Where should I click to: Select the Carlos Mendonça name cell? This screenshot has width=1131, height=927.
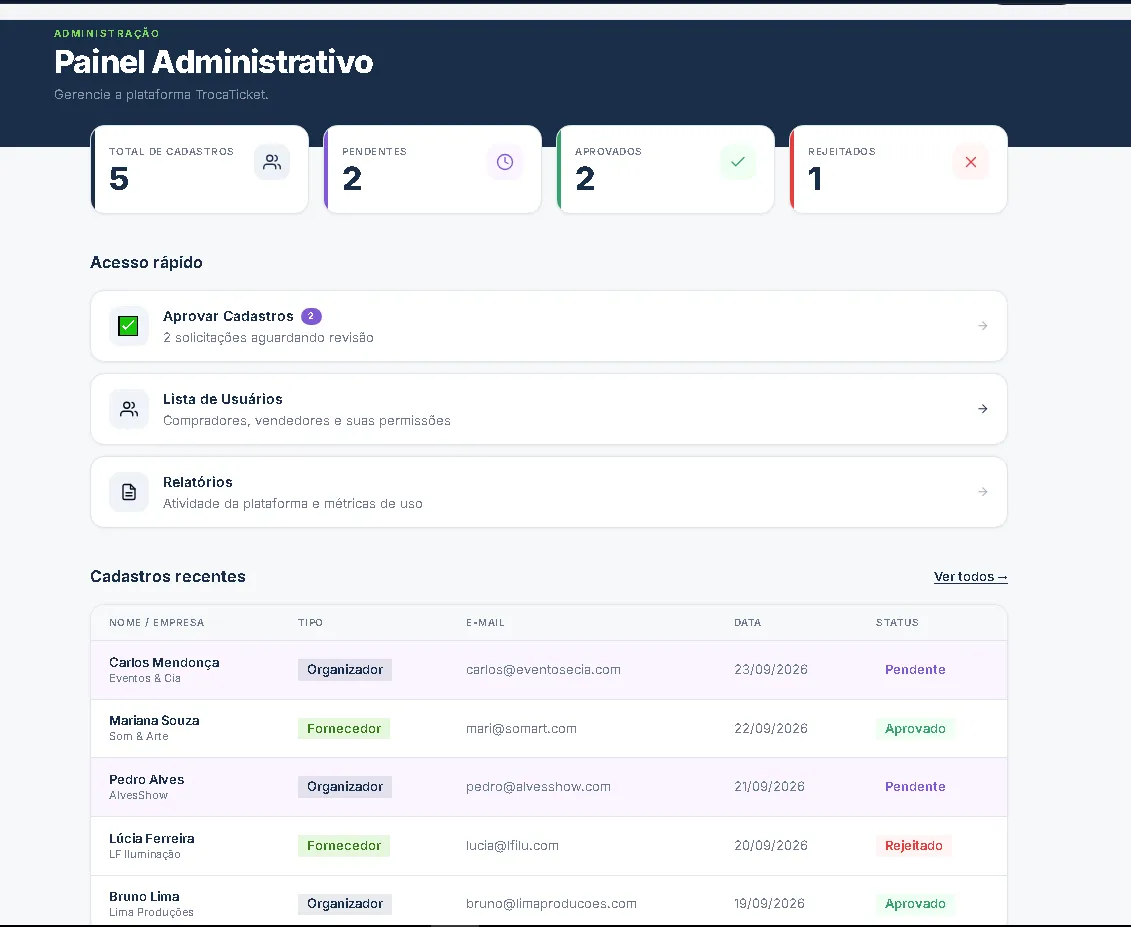[164, 669]
